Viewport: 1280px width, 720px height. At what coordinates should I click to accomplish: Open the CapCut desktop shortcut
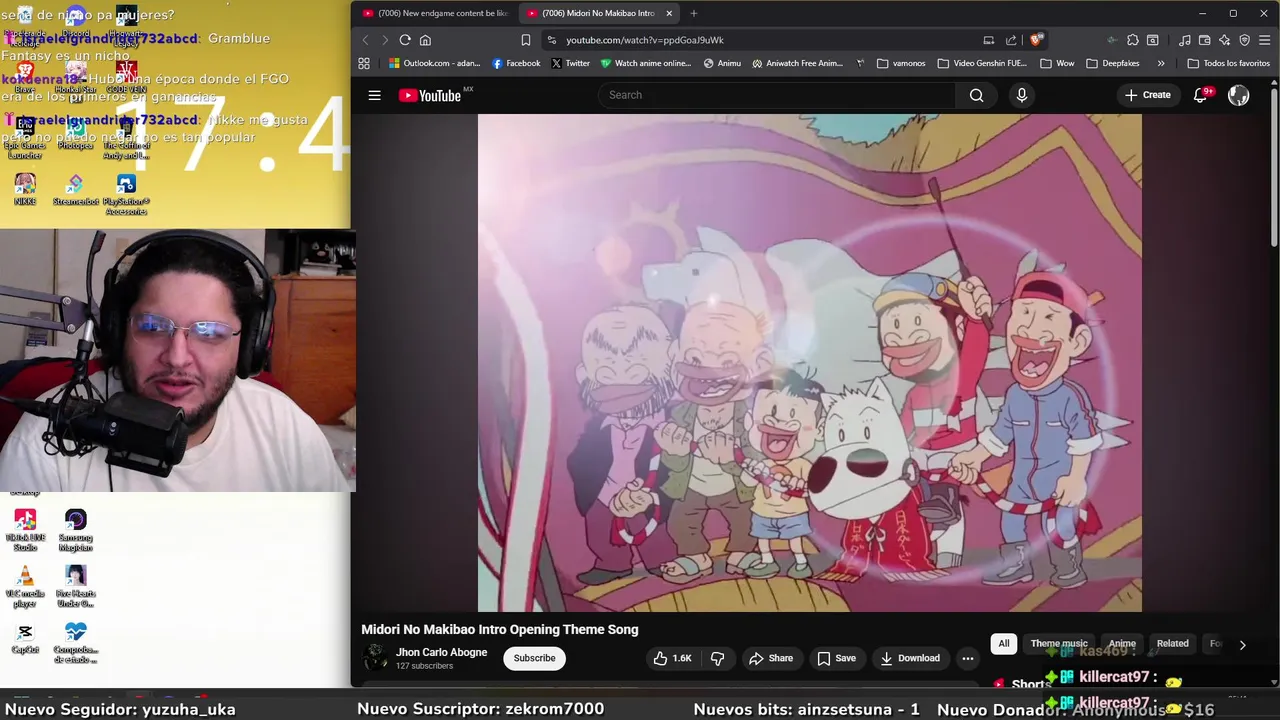pyautogui.click(x=25, y=639)
